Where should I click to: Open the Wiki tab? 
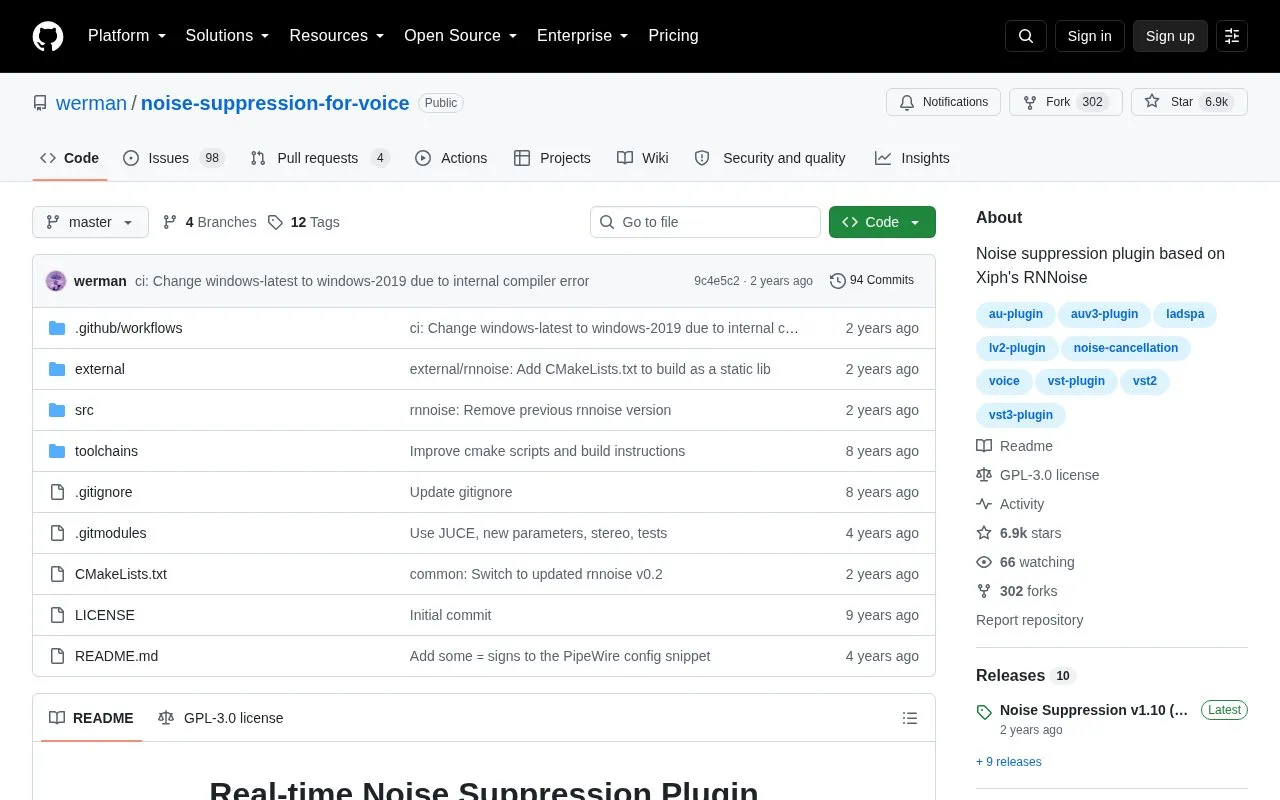[x=643, y=158]
